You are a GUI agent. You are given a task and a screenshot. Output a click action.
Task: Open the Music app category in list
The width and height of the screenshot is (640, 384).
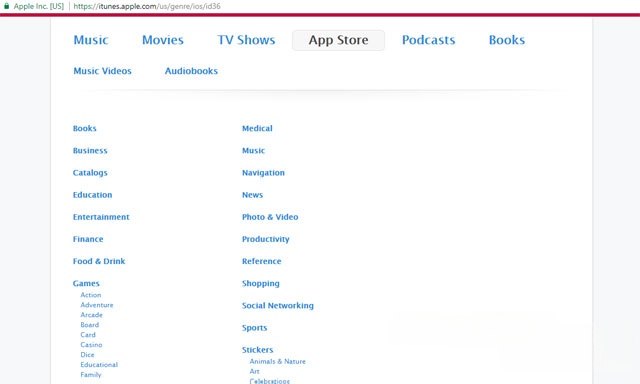253,150
